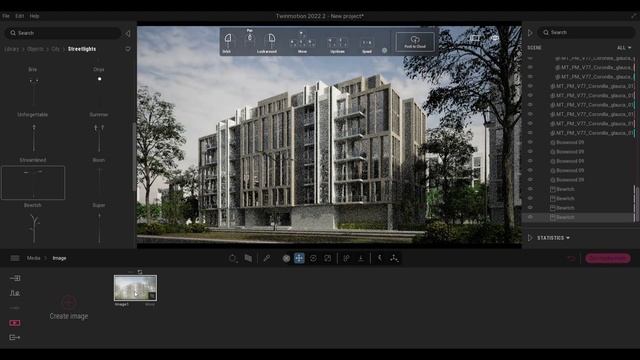Select the Scale tool
The image size is (640, 360).
328,258
